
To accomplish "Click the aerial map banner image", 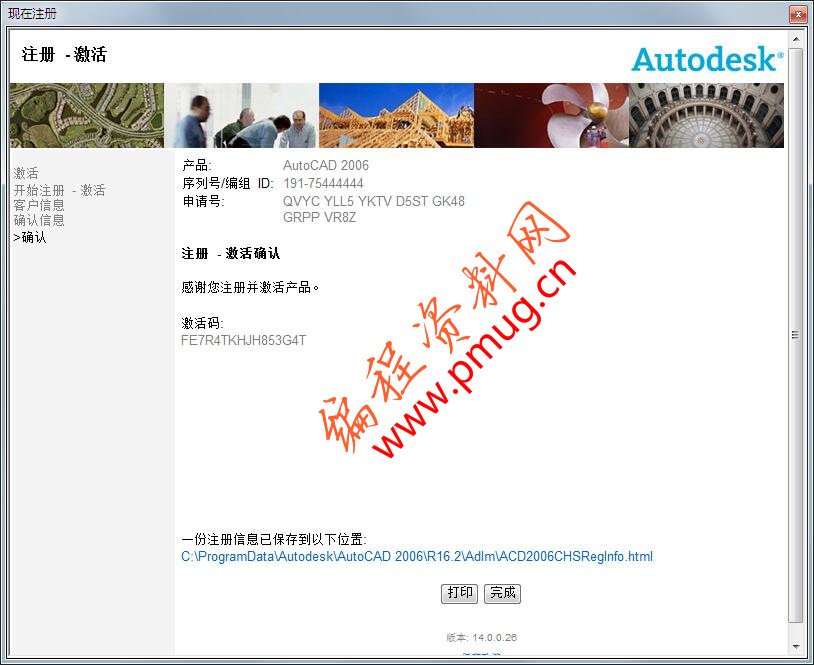I will (x=87, y=115).
